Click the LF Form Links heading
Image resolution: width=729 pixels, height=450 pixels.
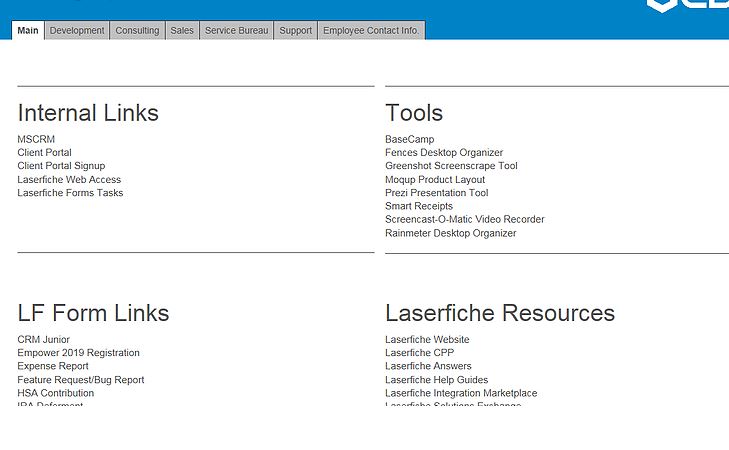93,313
